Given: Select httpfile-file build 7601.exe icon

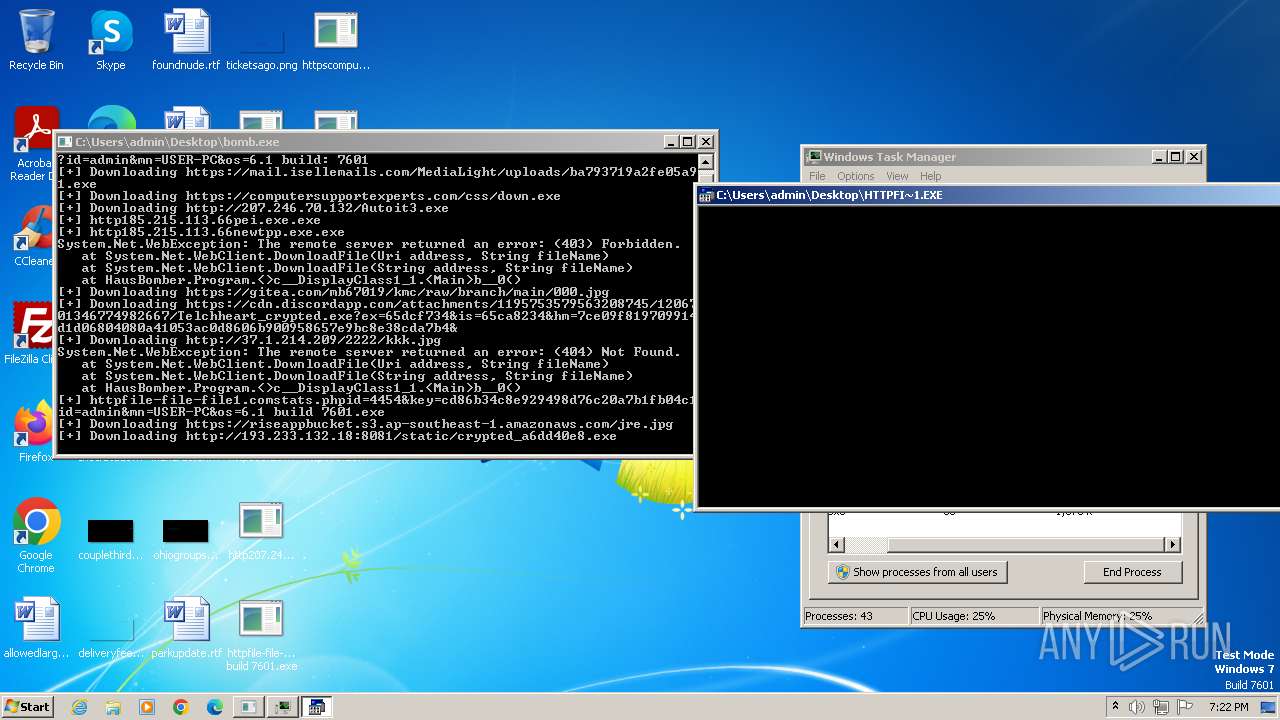Looking at the screenshot, I should pyautogui.click(x=261, y=635).
